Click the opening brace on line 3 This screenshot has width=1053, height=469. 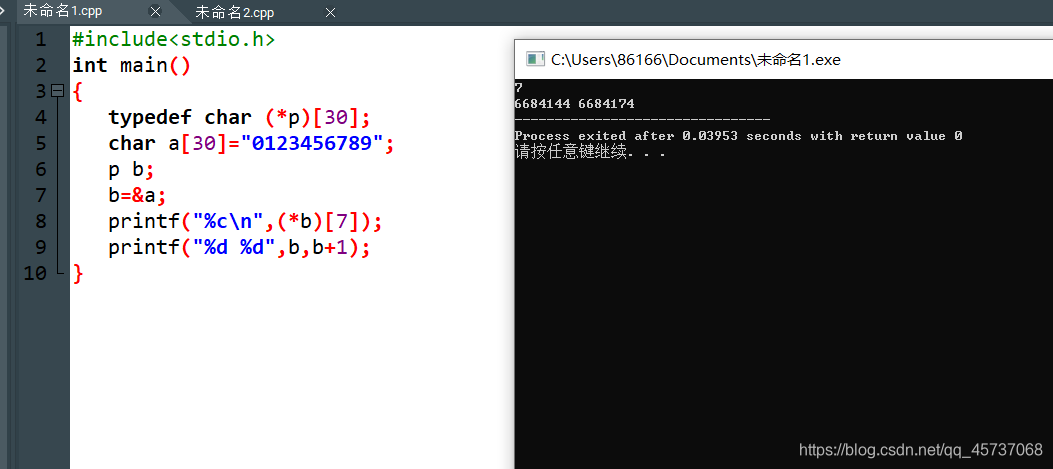78,91
